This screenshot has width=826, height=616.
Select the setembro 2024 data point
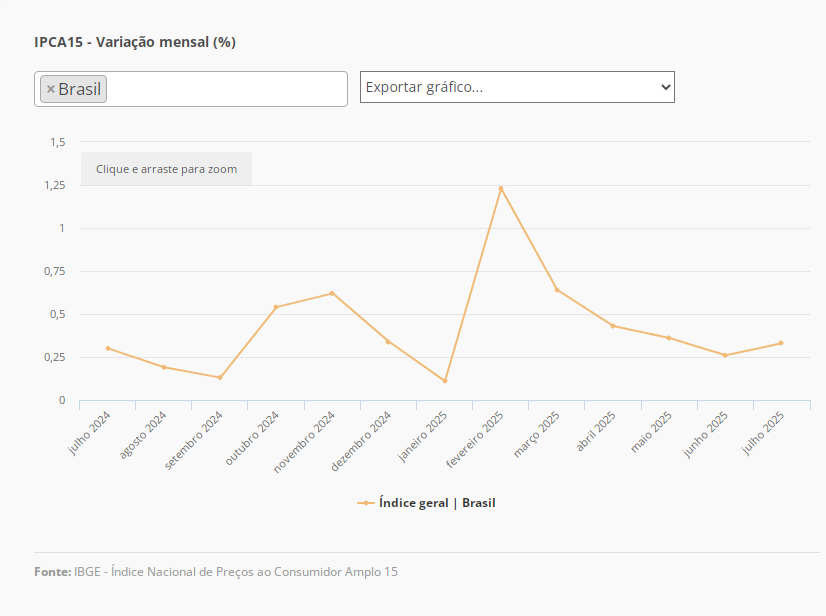[220, 377]
